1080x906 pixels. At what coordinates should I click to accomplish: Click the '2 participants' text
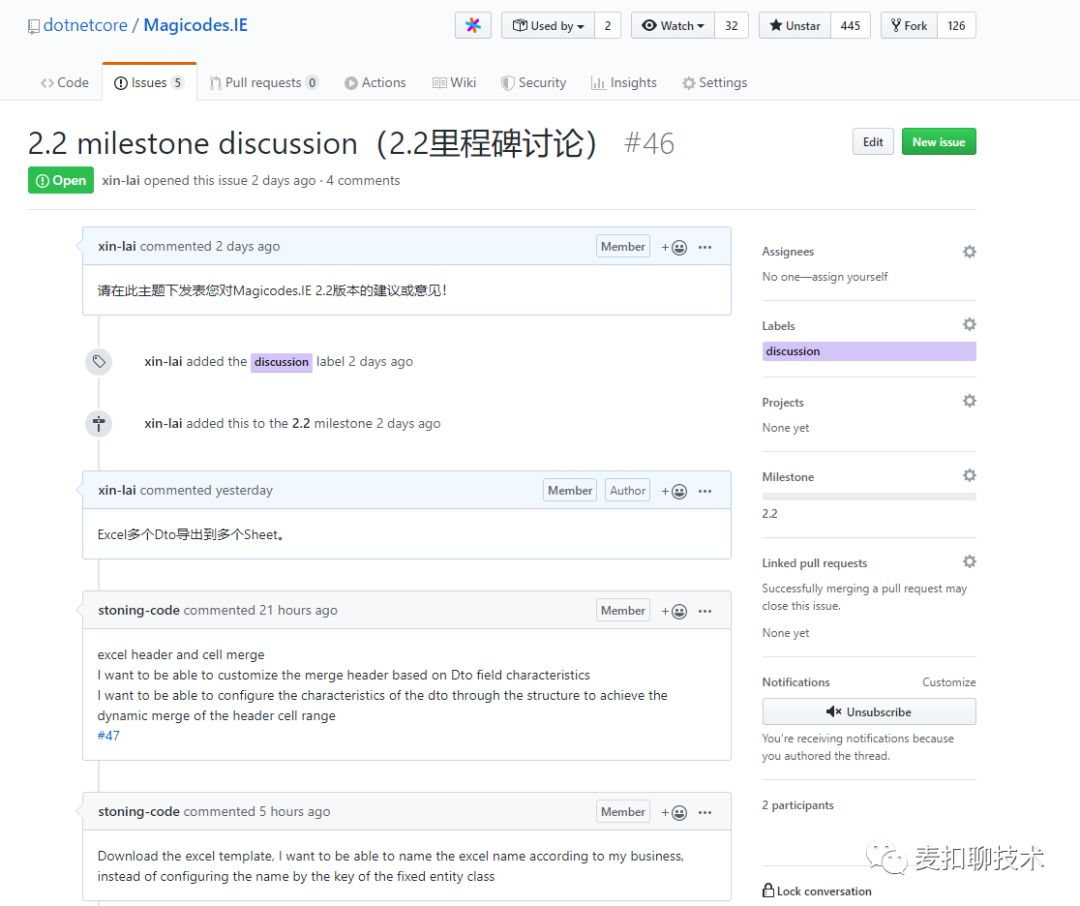tap(798, 805)
